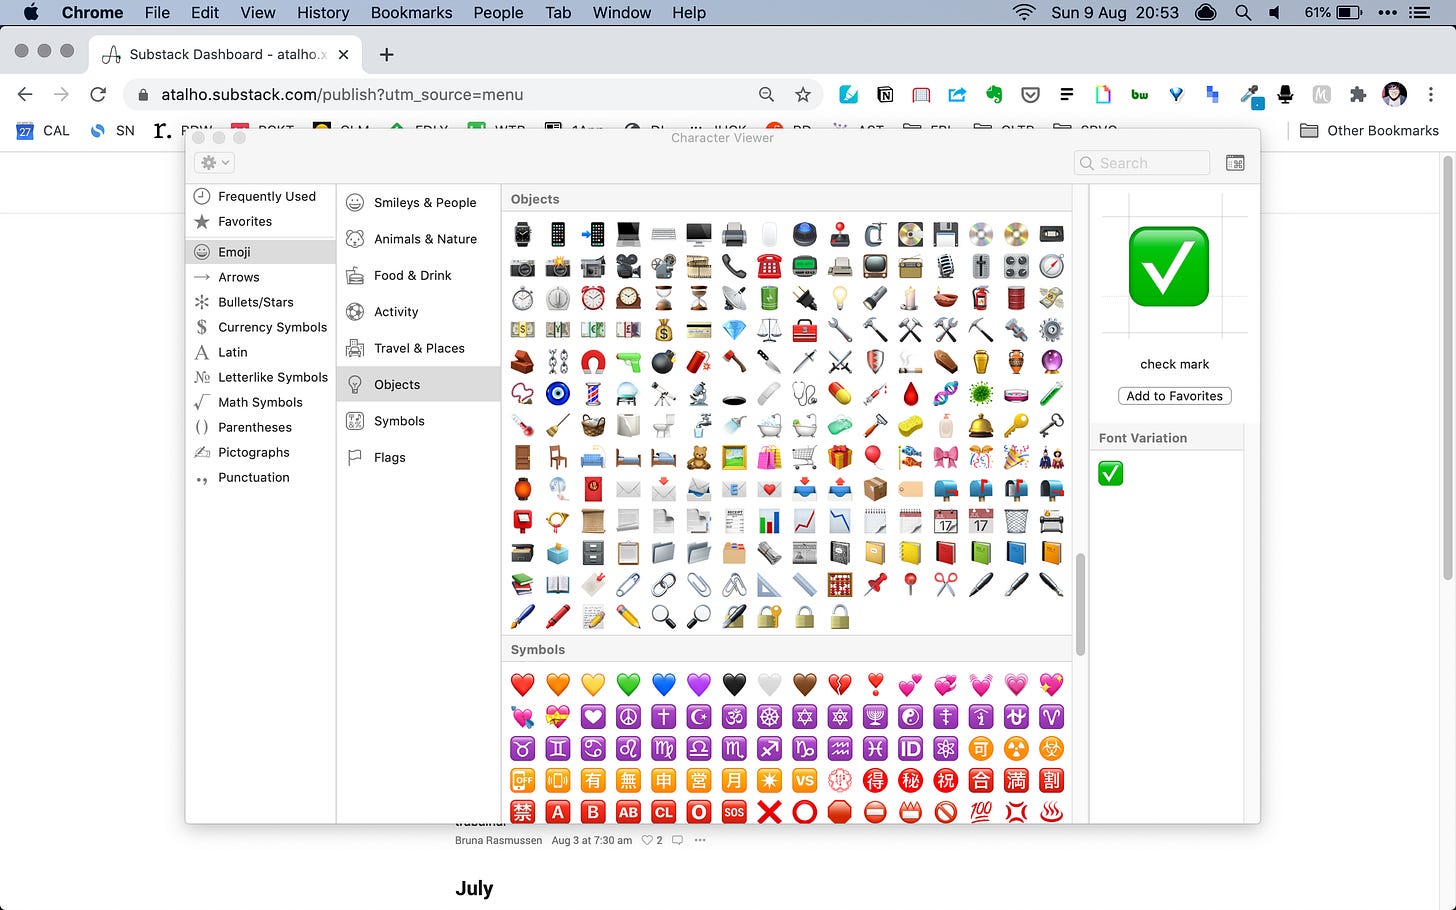Reload the Substack page

98,94
